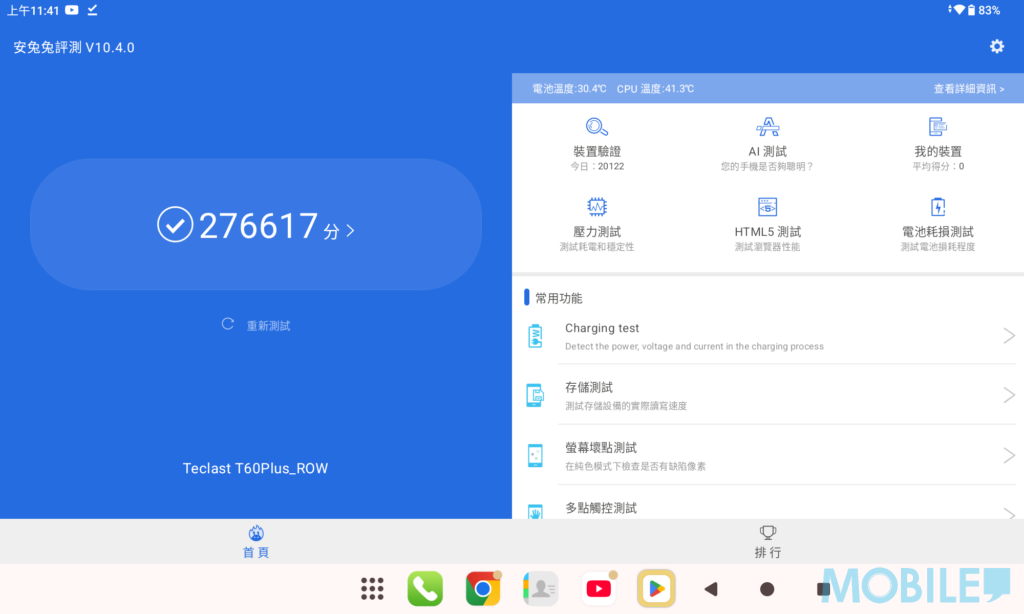This screenshot has height=614, width=1024.
Task: Open 電池耗損測試 battery wear icon
Action: (x=937, y=208)
